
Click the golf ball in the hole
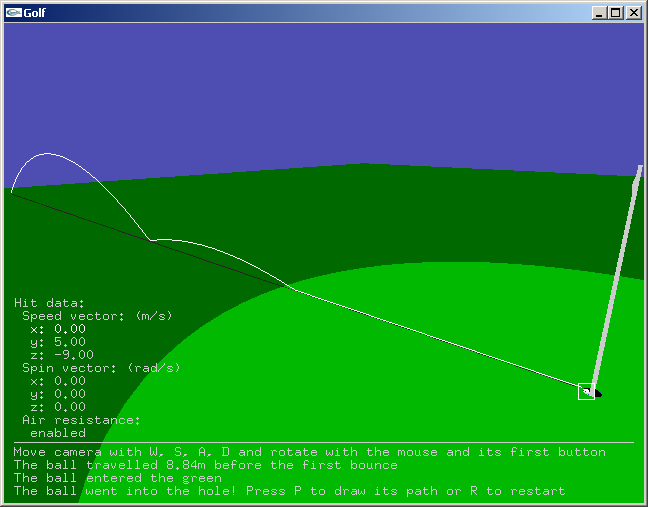pos(586,391)
